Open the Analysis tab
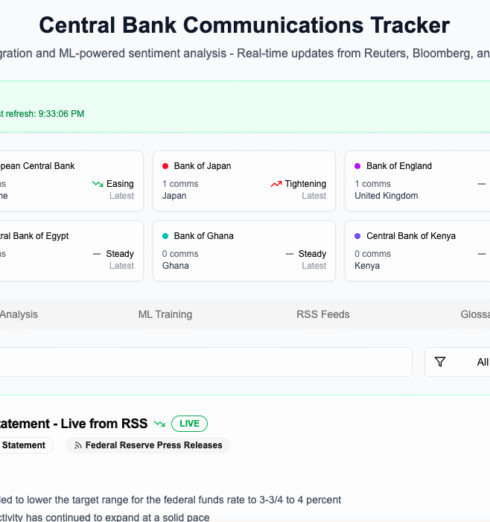 [x=19, y=314]
